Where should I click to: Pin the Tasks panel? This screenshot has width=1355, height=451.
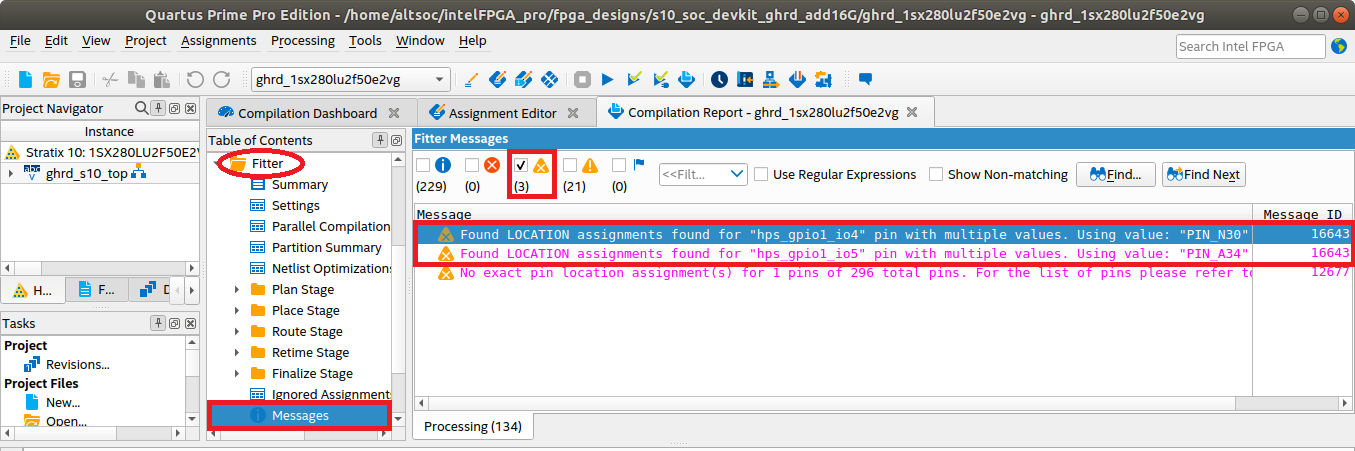coord(159,323)
